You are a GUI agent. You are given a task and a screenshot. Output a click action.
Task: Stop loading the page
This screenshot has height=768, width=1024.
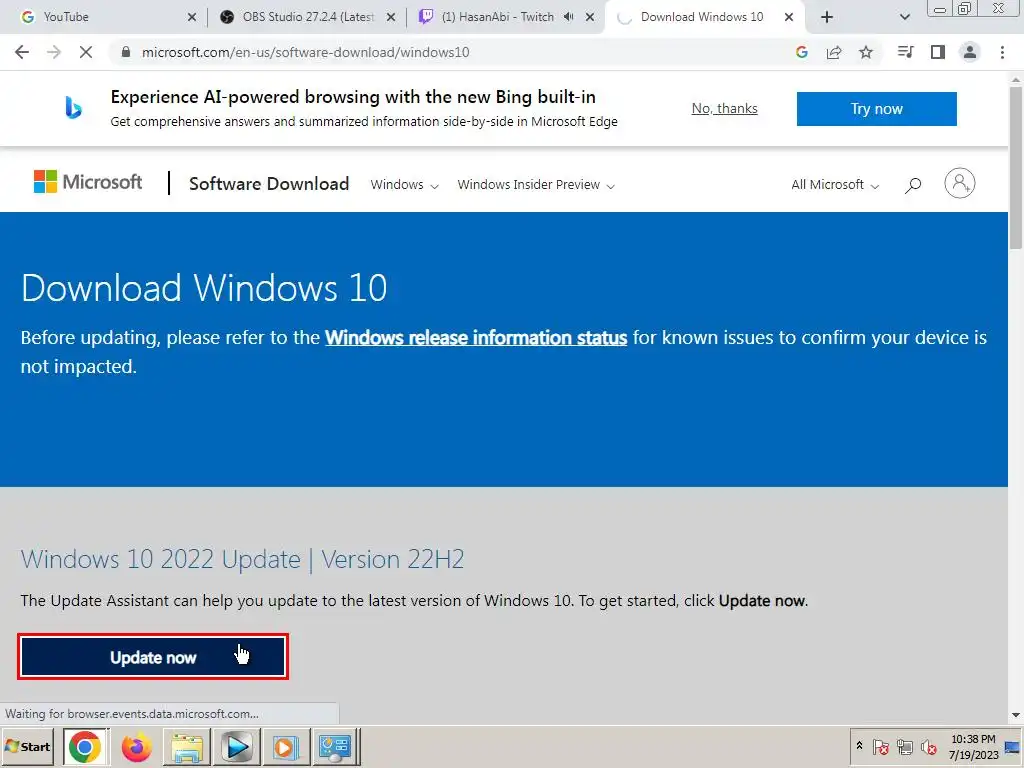[86, 52]
